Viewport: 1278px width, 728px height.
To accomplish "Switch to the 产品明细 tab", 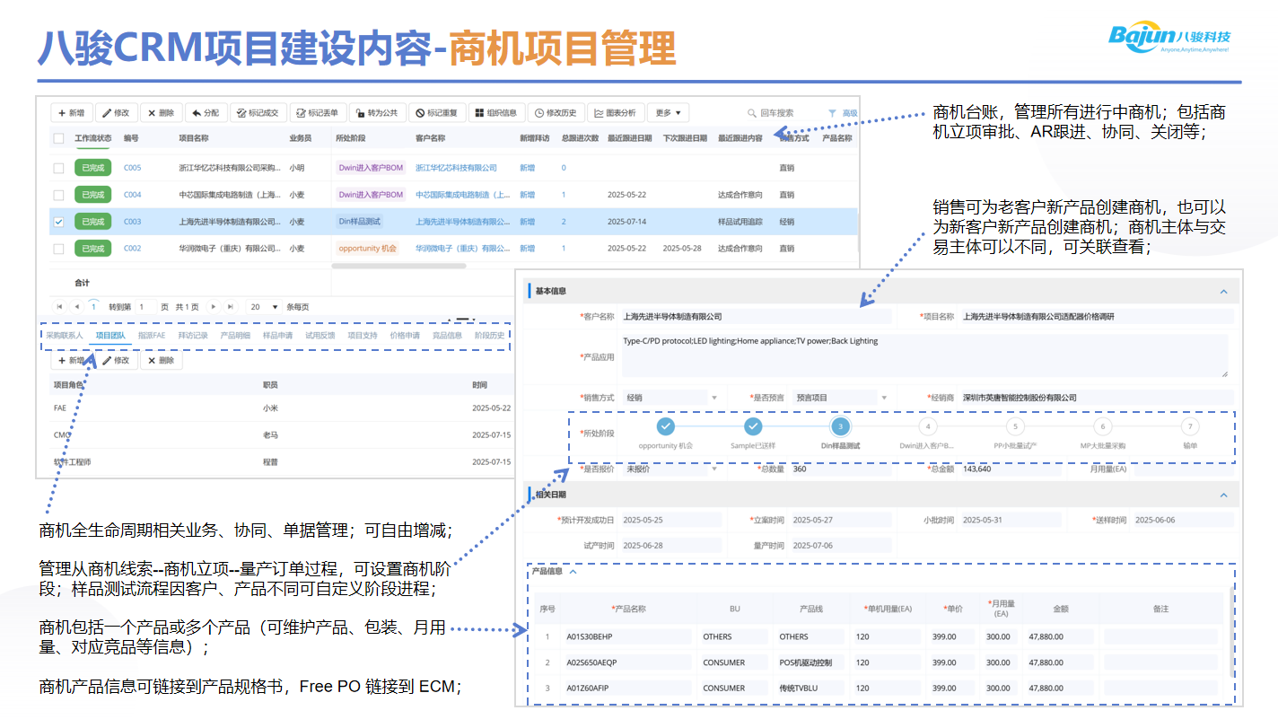I will click(235, 336).
